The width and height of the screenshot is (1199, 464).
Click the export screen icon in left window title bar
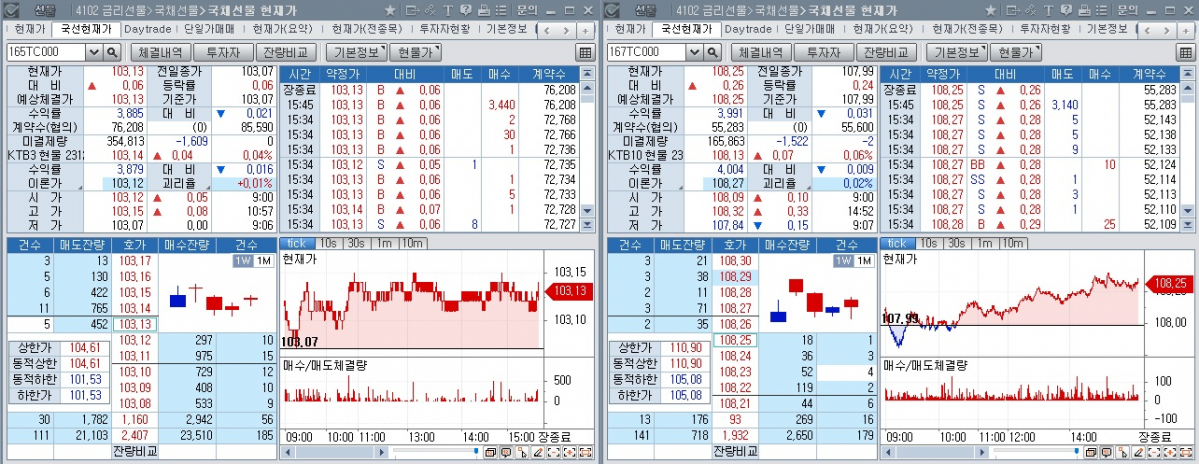click(413, 11)
